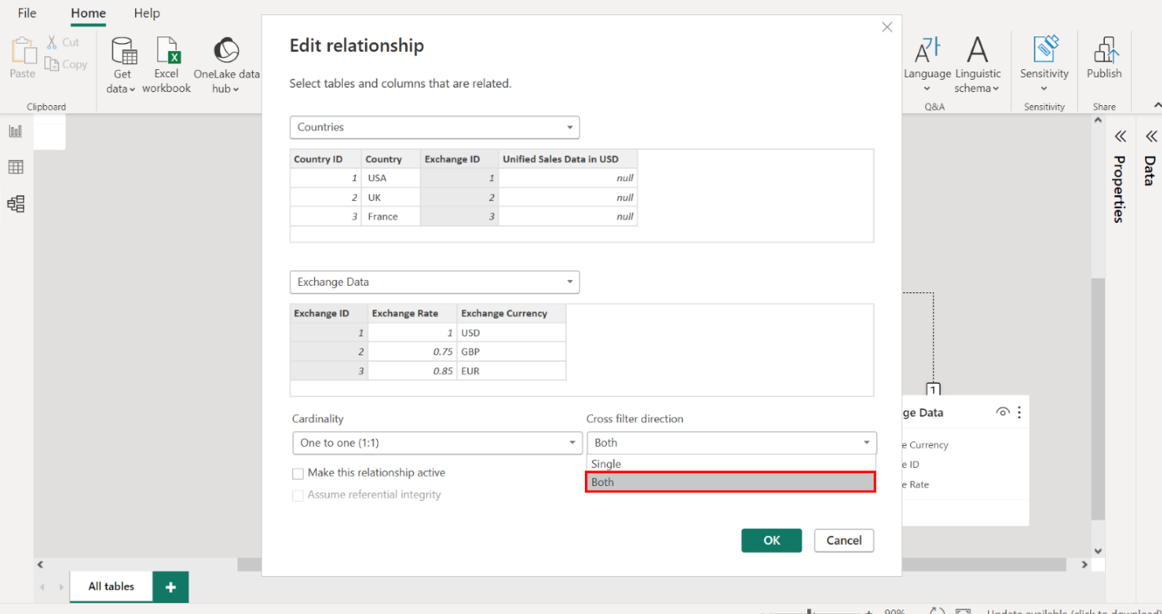
Task: Add a new layout tab
Action: [x=171, y=587]
